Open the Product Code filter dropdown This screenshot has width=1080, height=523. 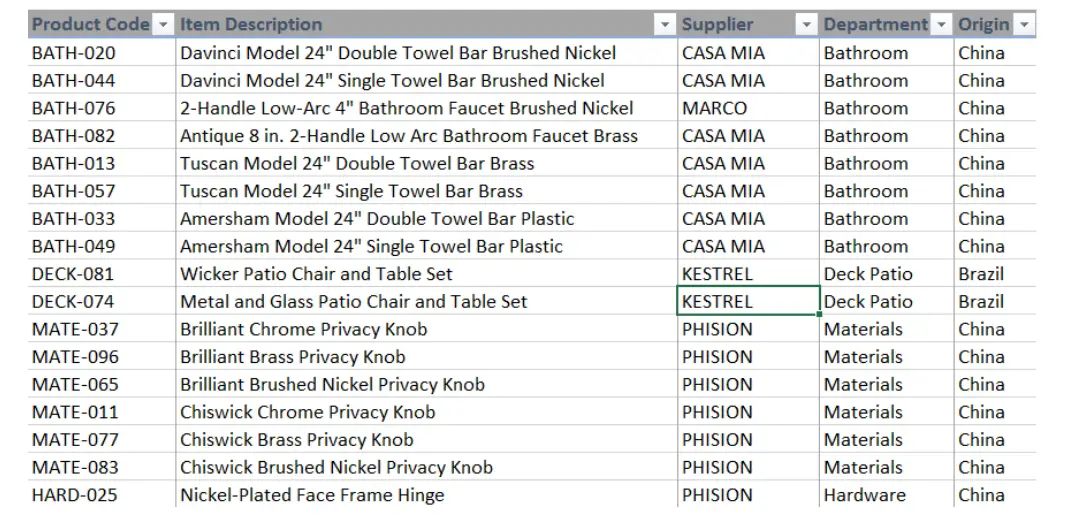point(163,25)
